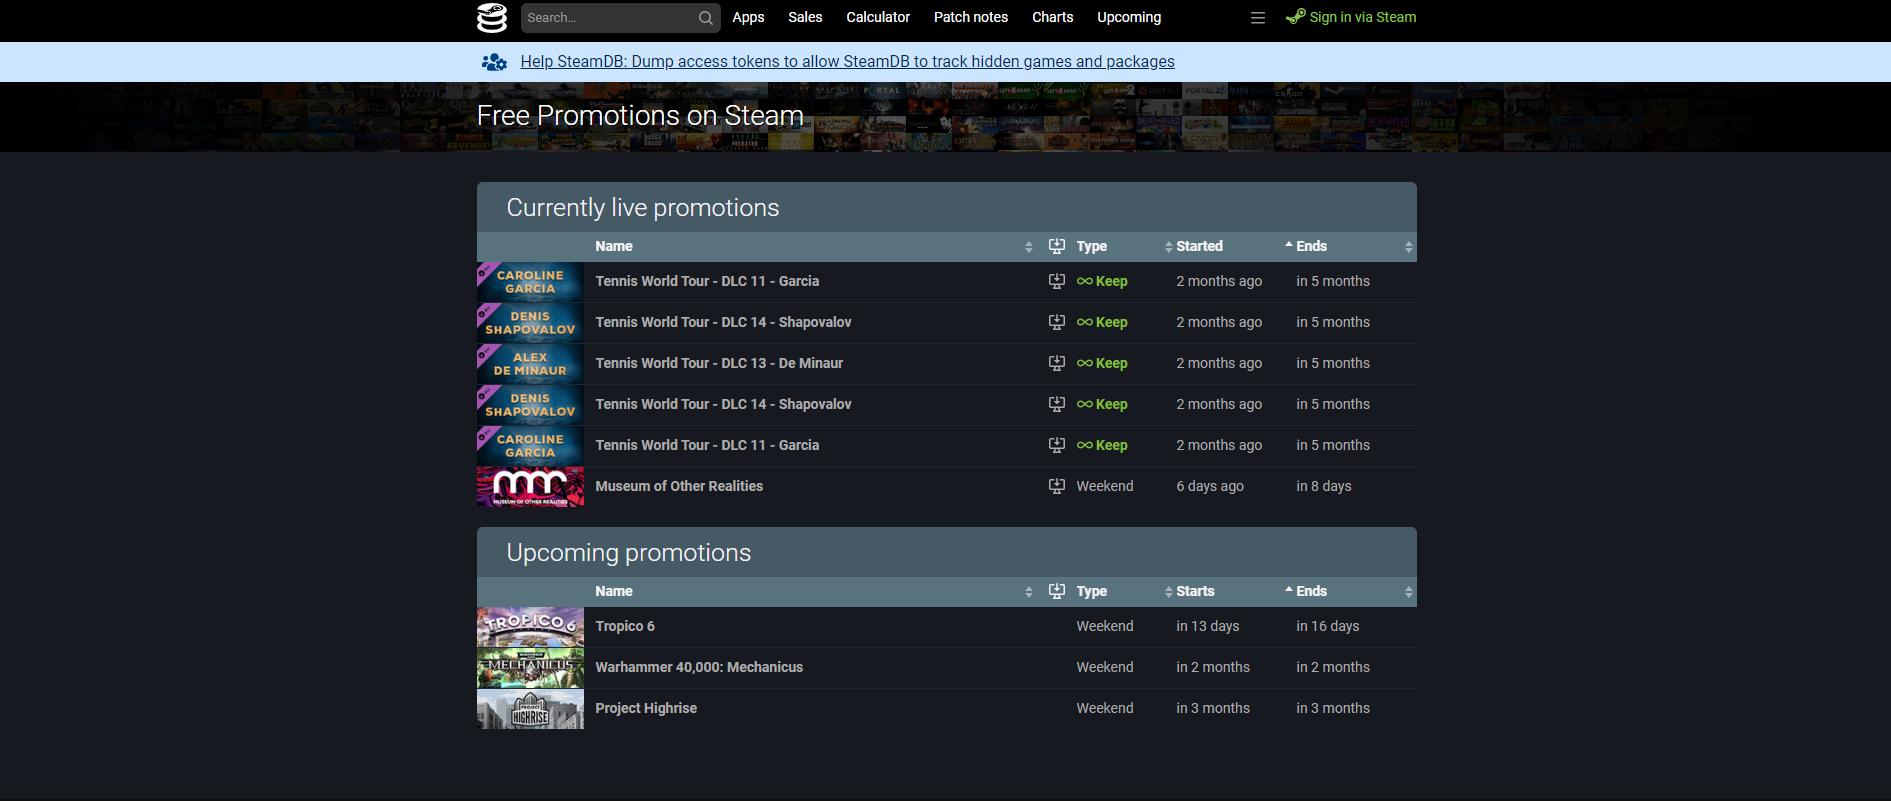Sort upcoming promotions by Starts
This screenshot has width=1891, height=801.
point(1231,591)
